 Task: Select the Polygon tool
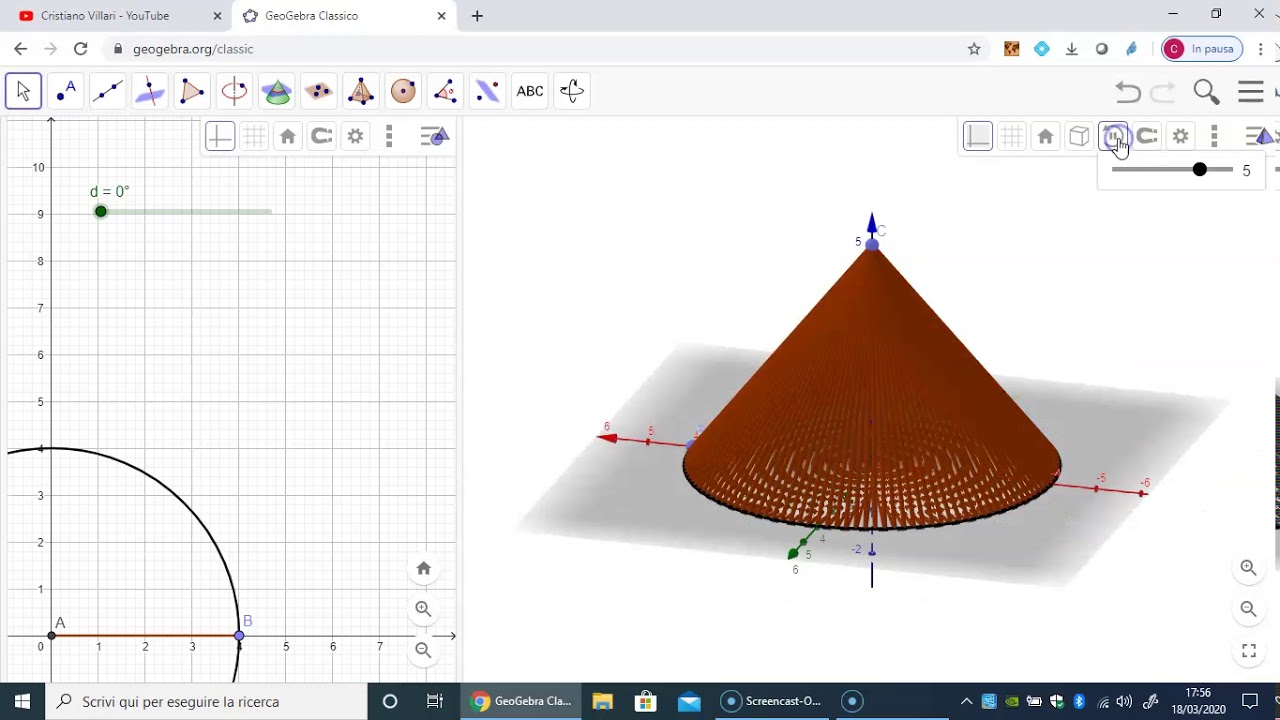click(192, 91)
